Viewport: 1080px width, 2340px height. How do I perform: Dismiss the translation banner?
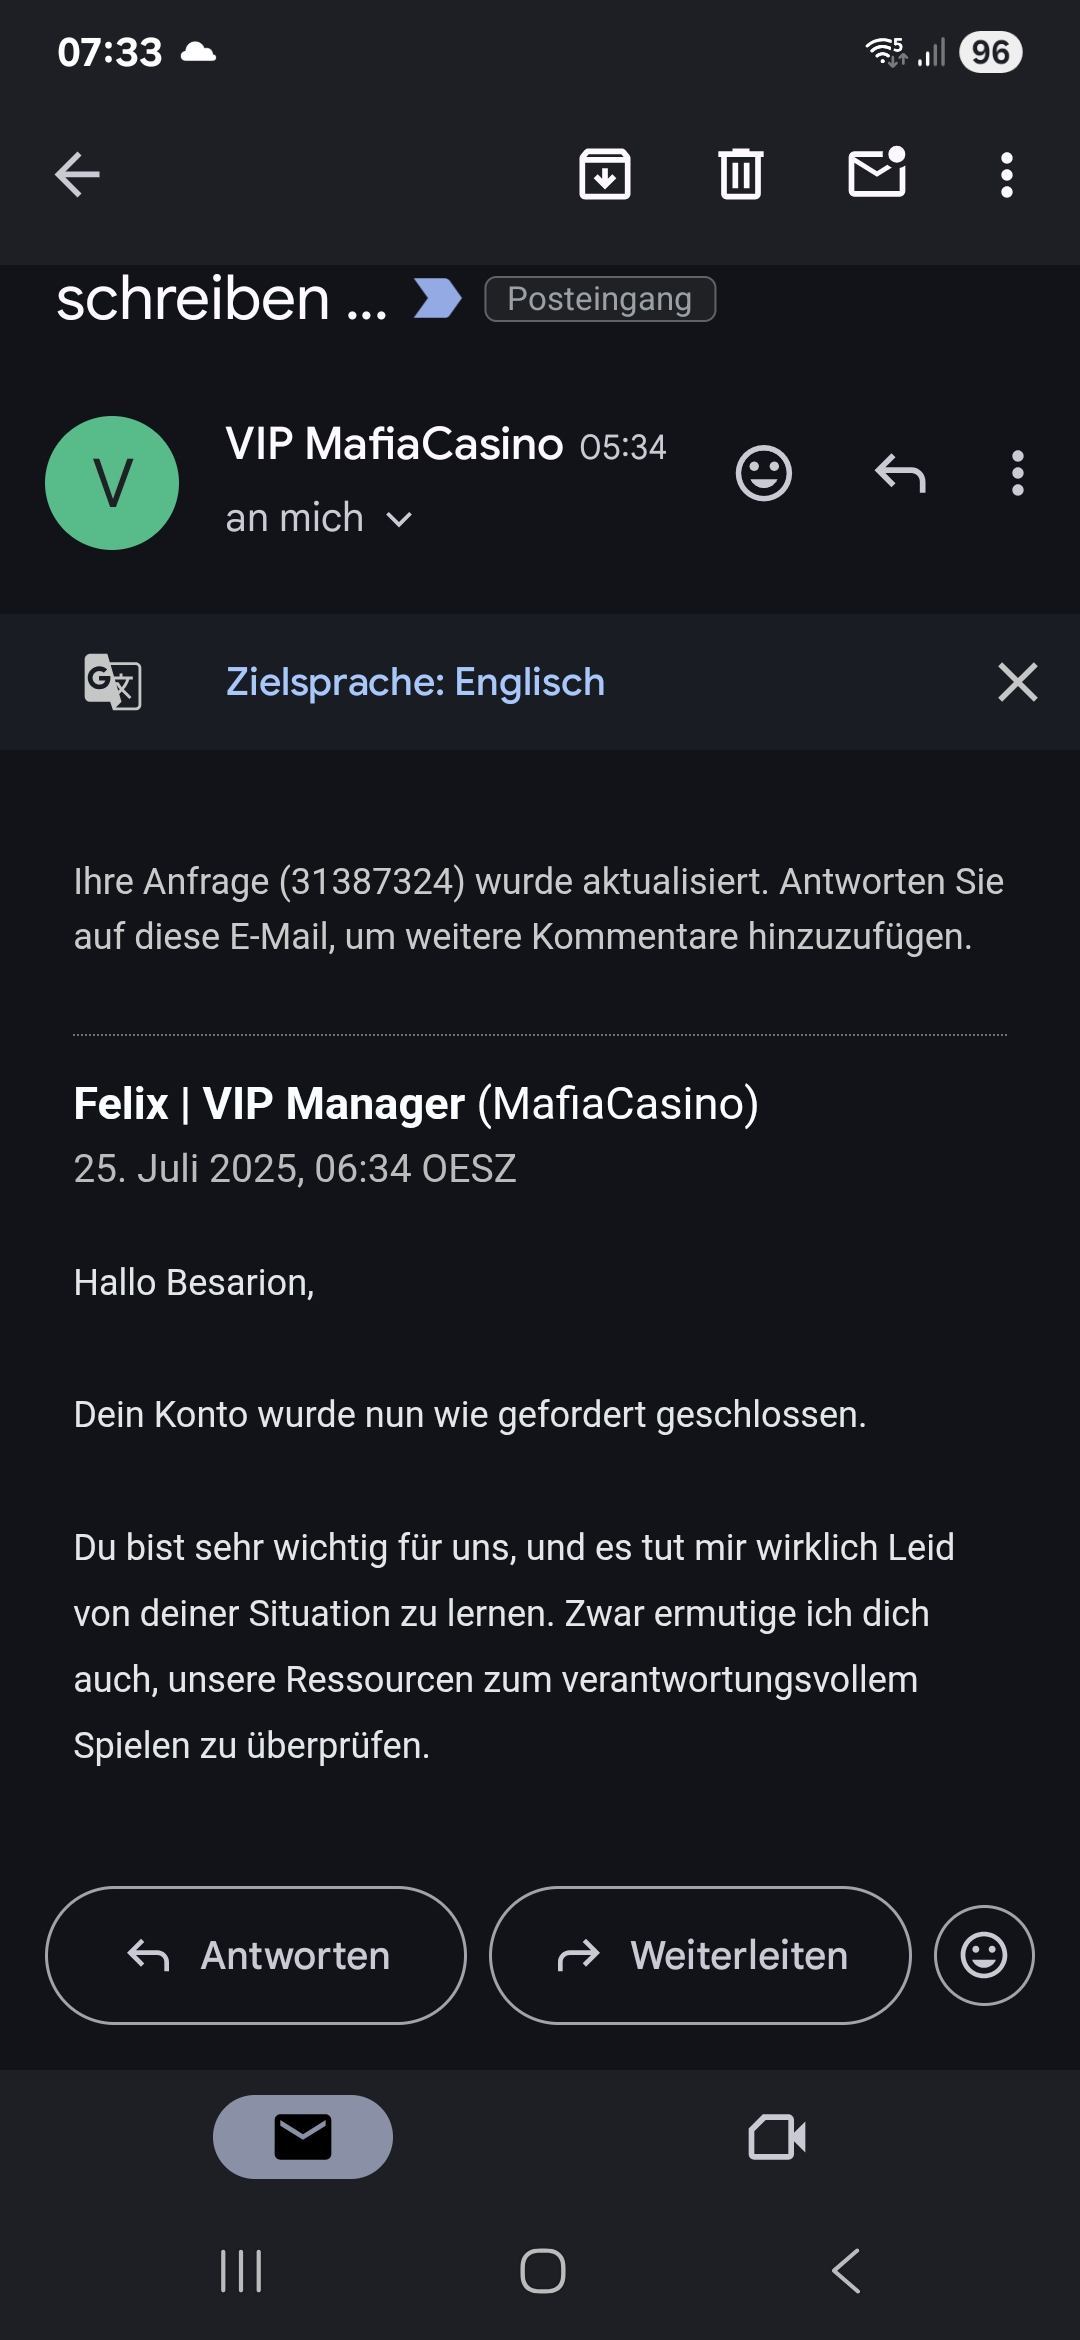pos(1018,682)
